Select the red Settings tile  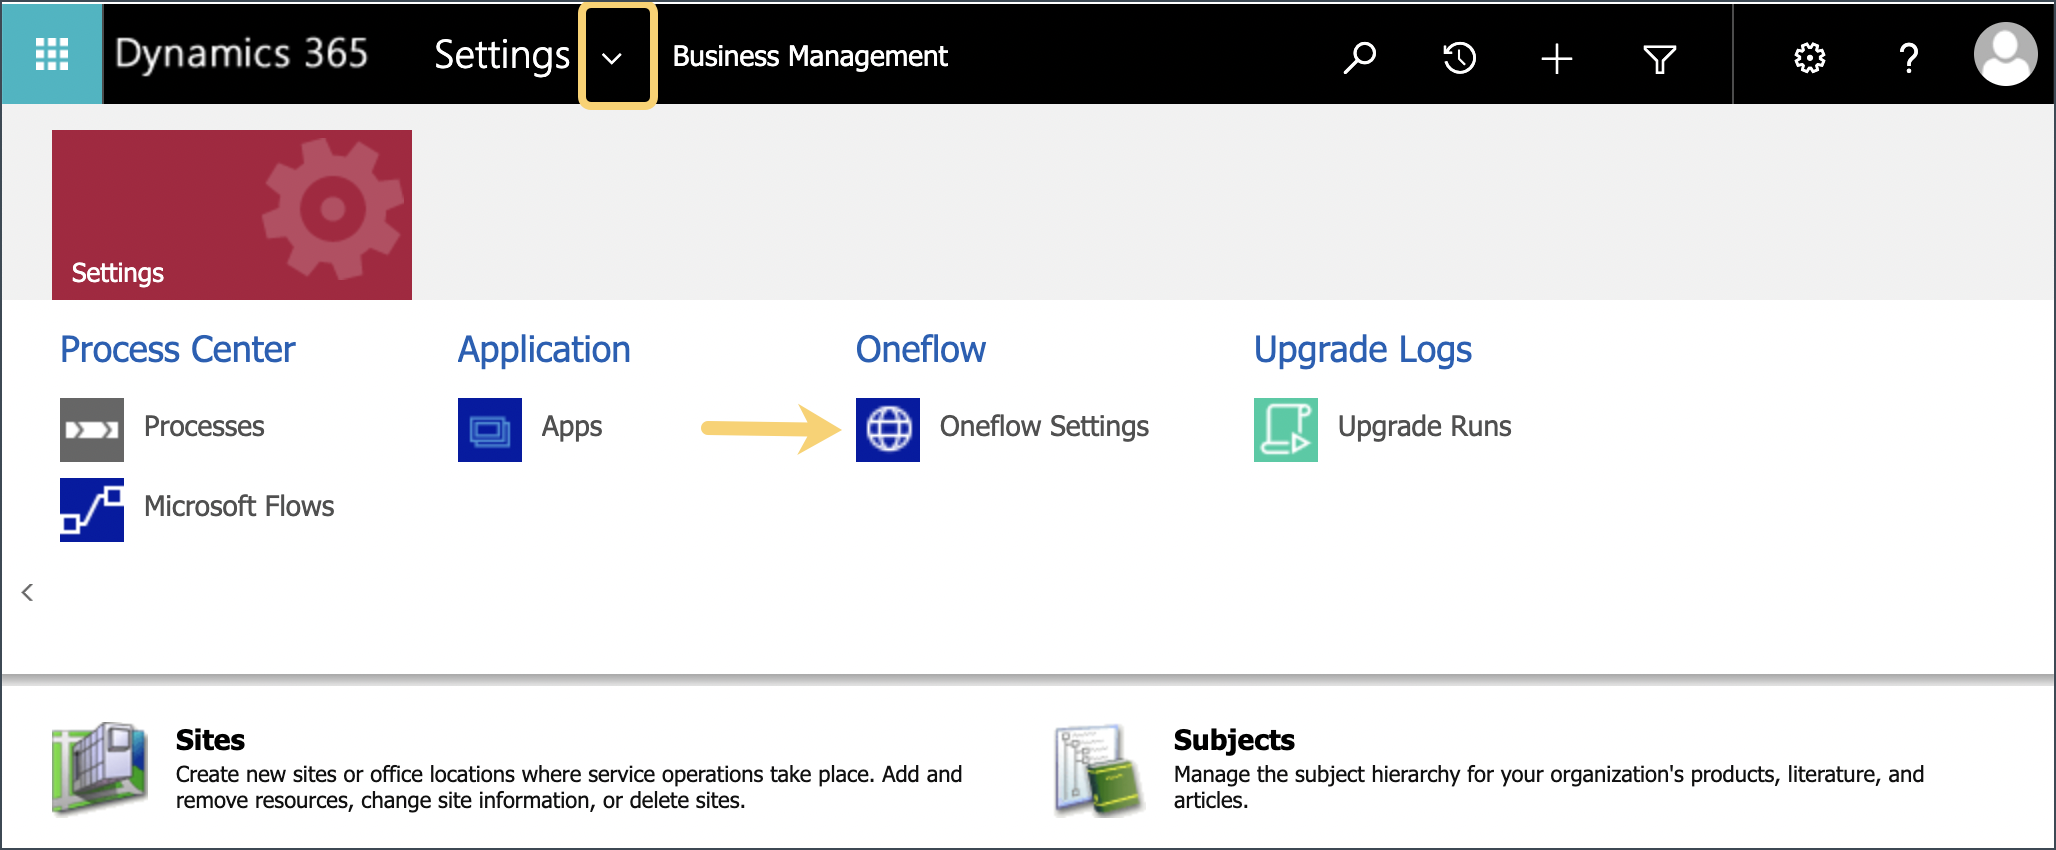pos(232,215)
